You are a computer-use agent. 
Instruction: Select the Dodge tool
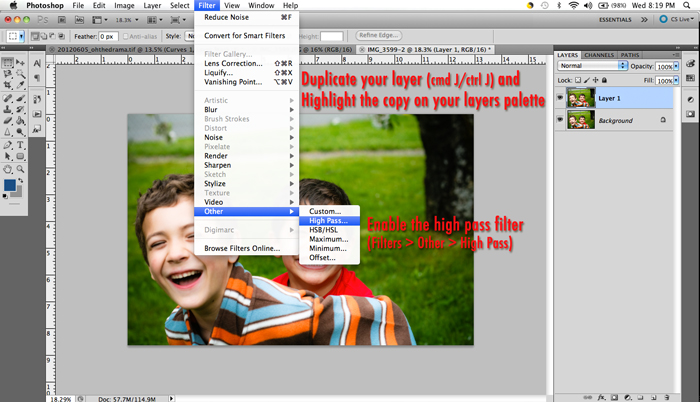pos(20,131)
